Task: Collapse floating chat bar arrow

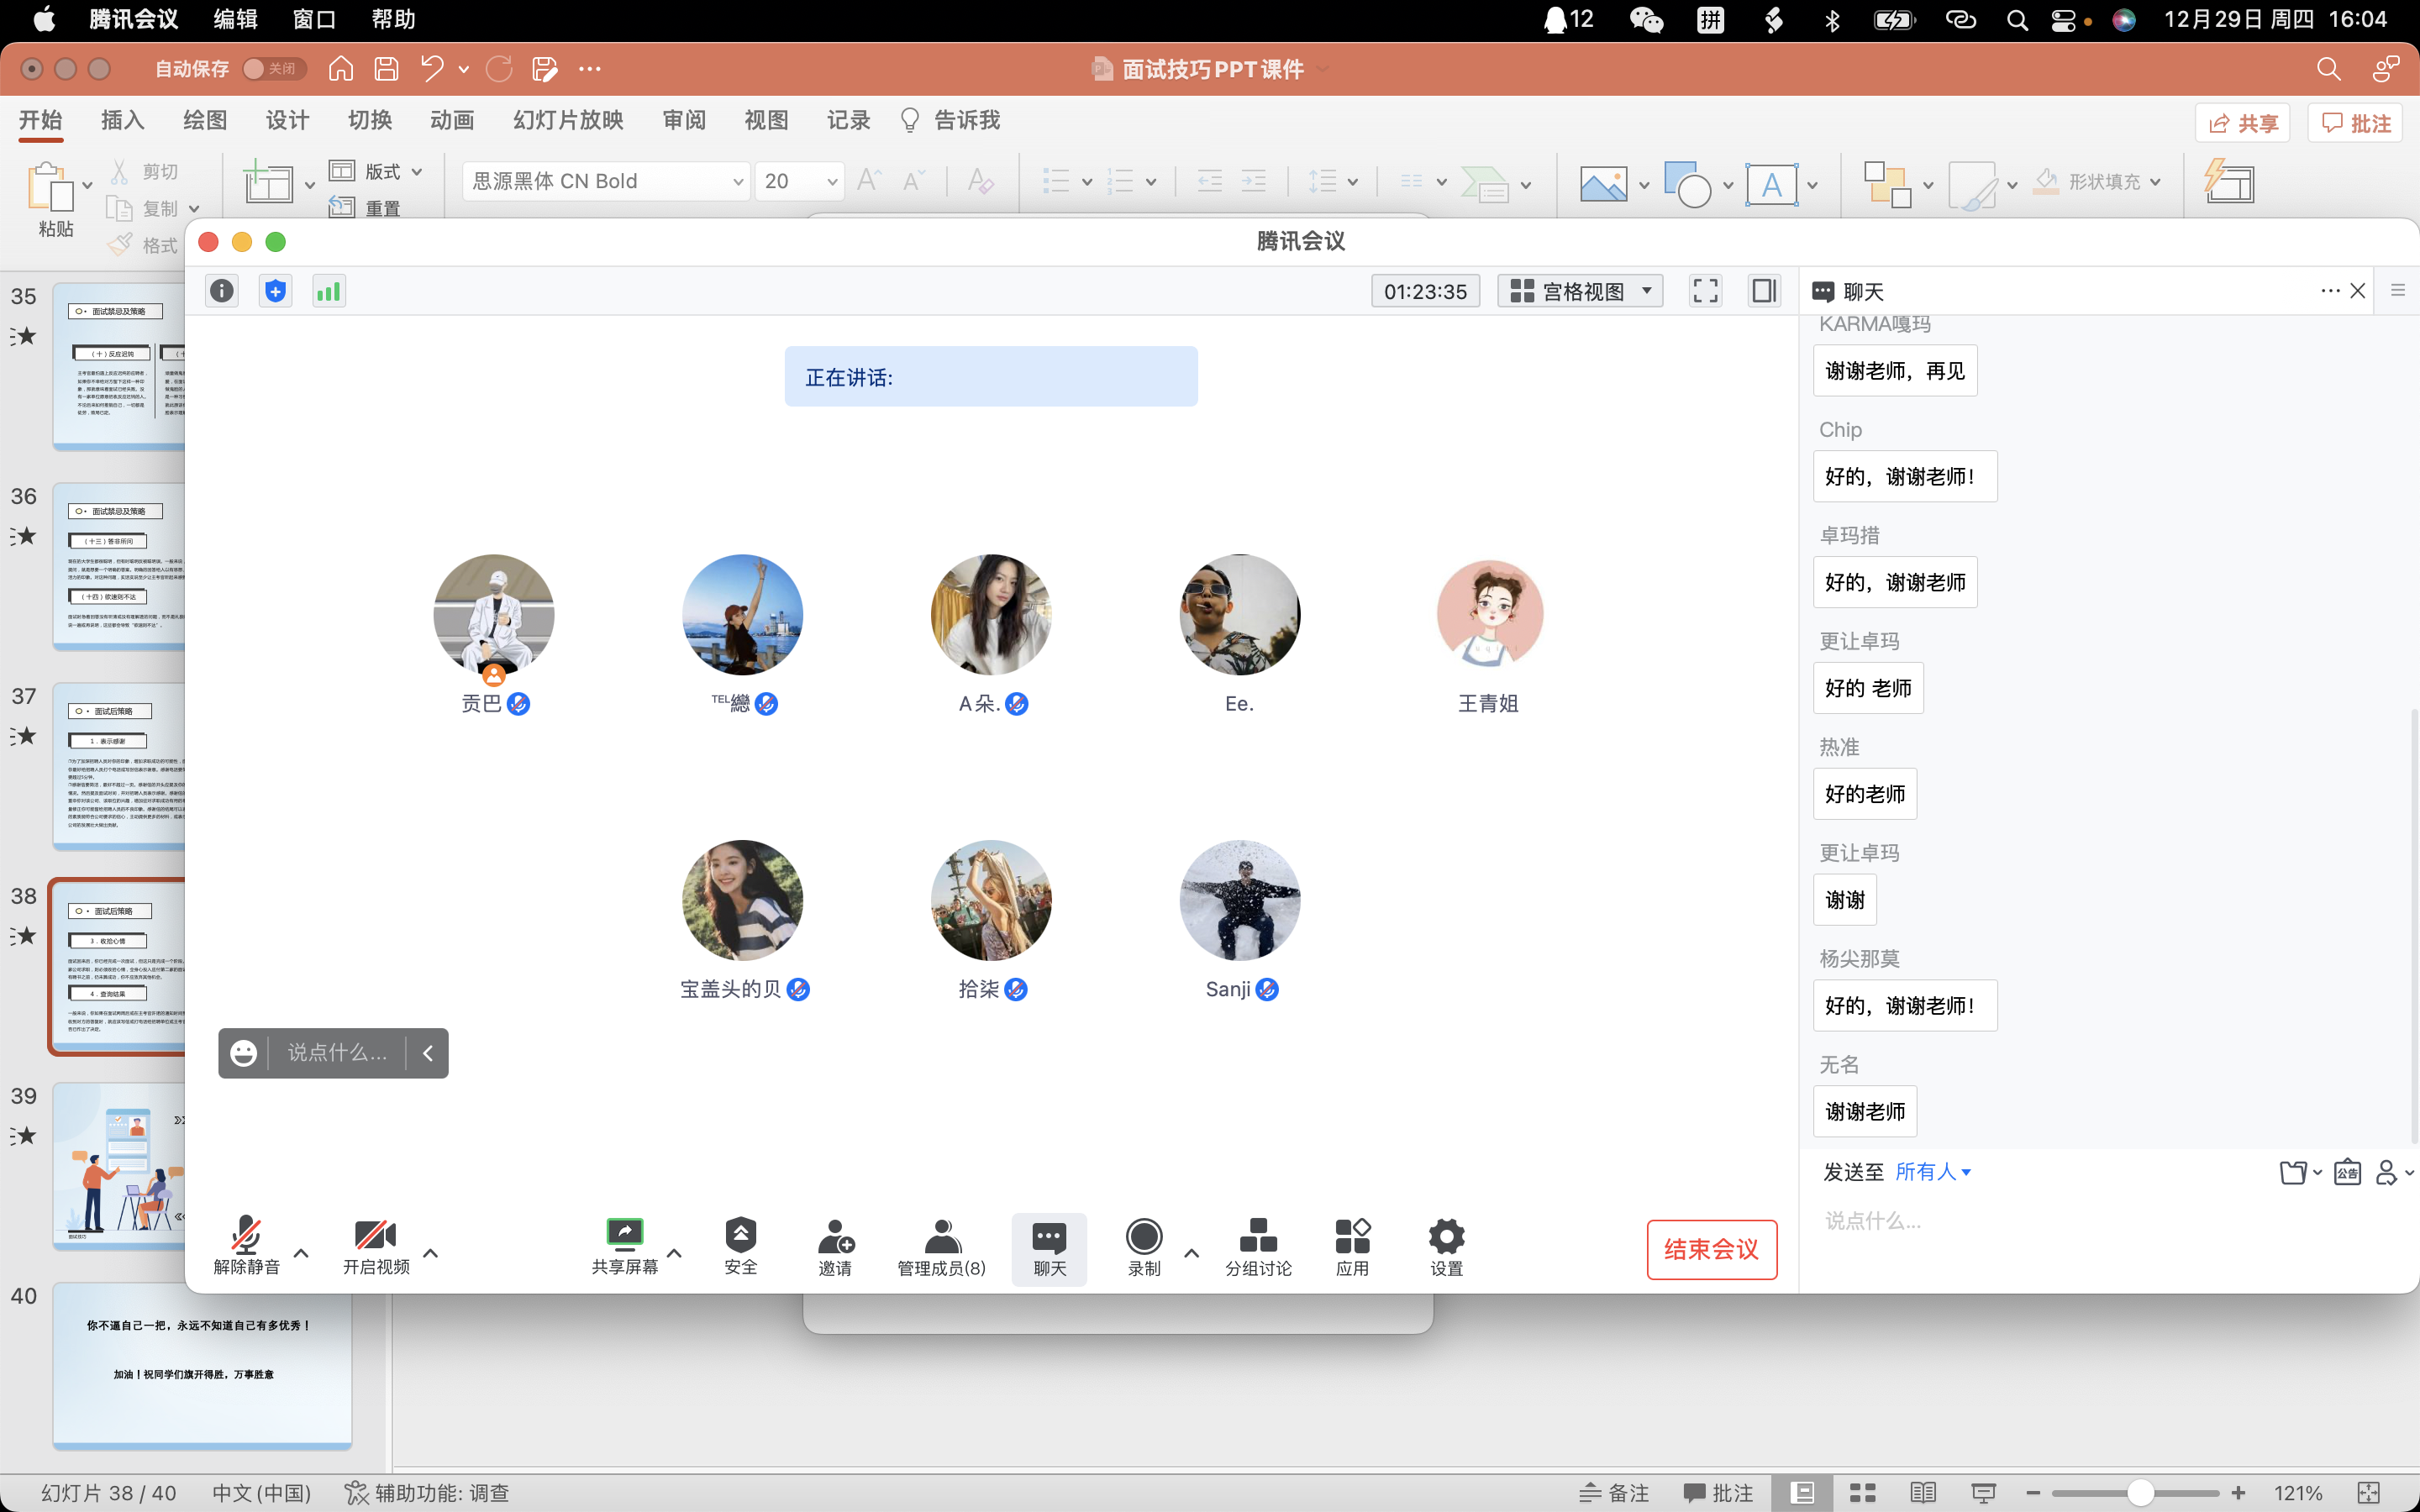Action: pos(428,1053)
